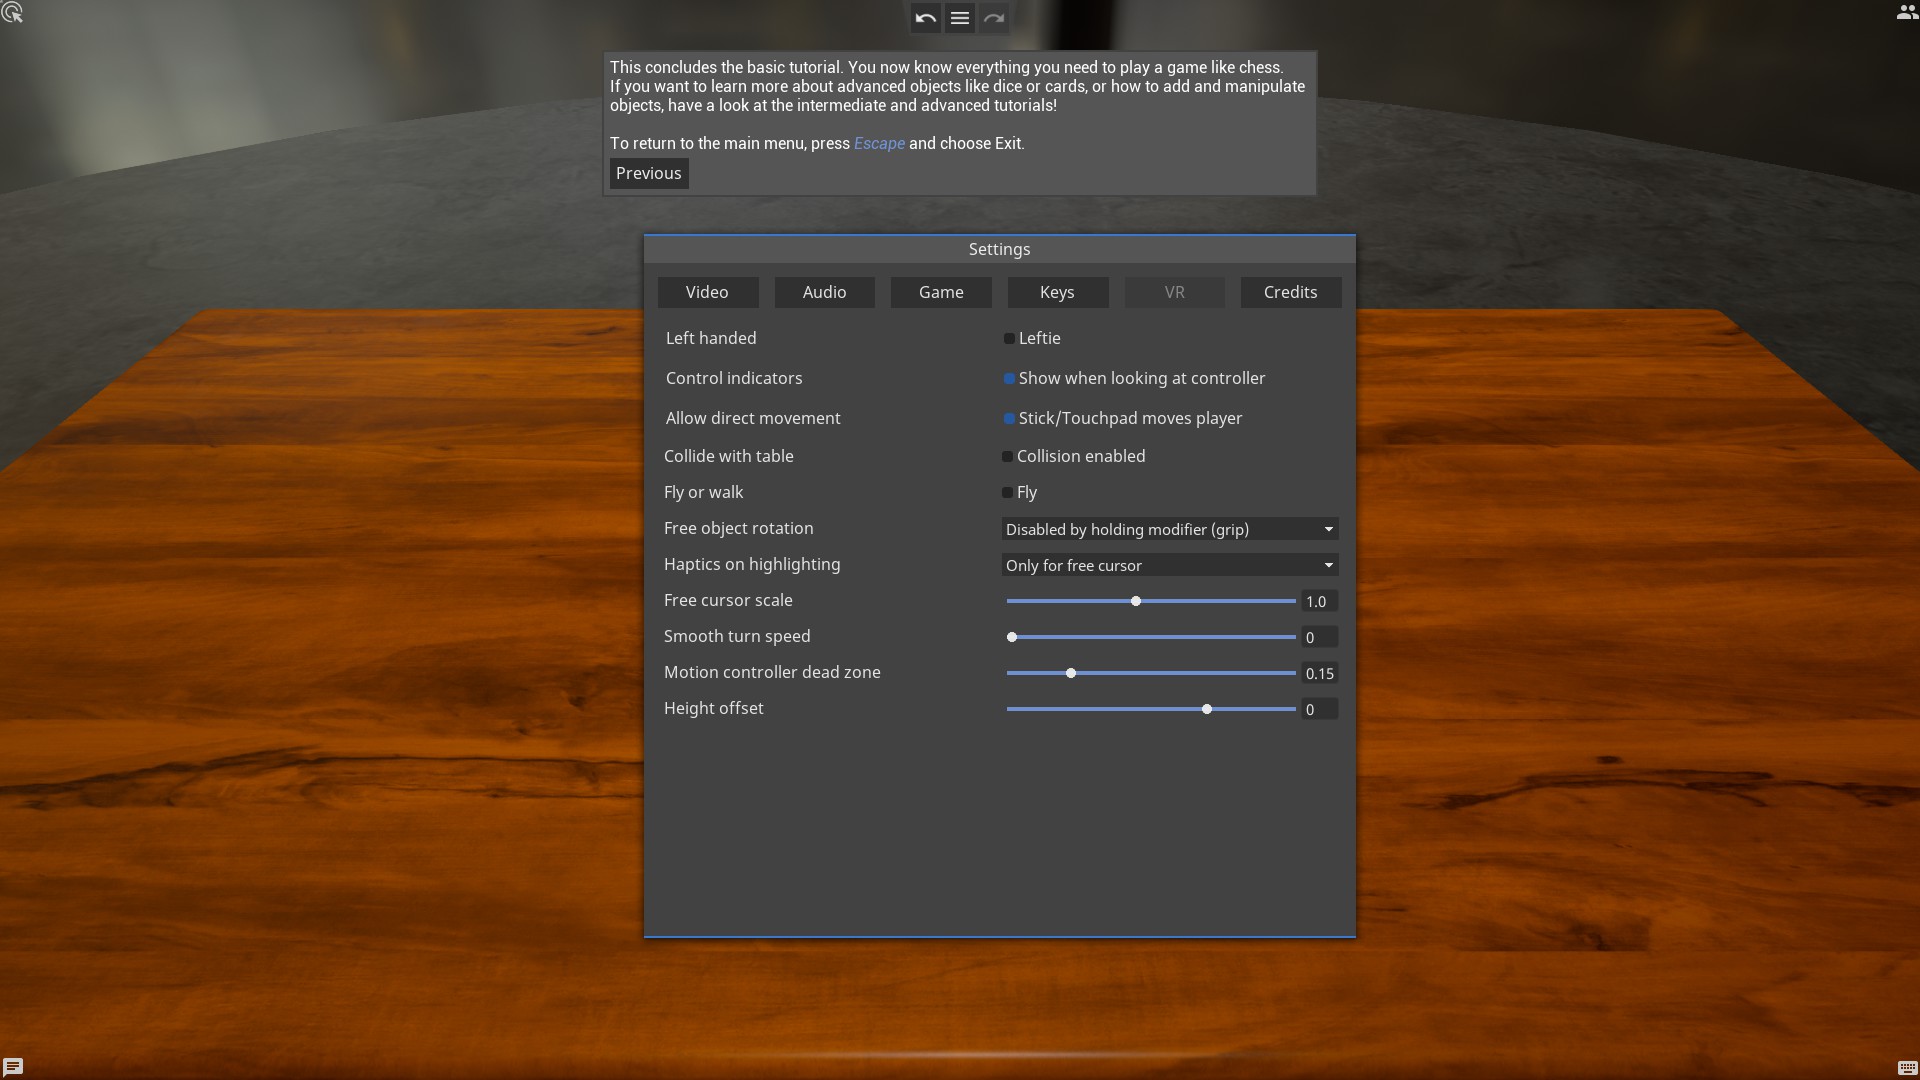Click the Previous tutorial button
Viewport: 1920px width, 1080px height.
coord(648,173)
